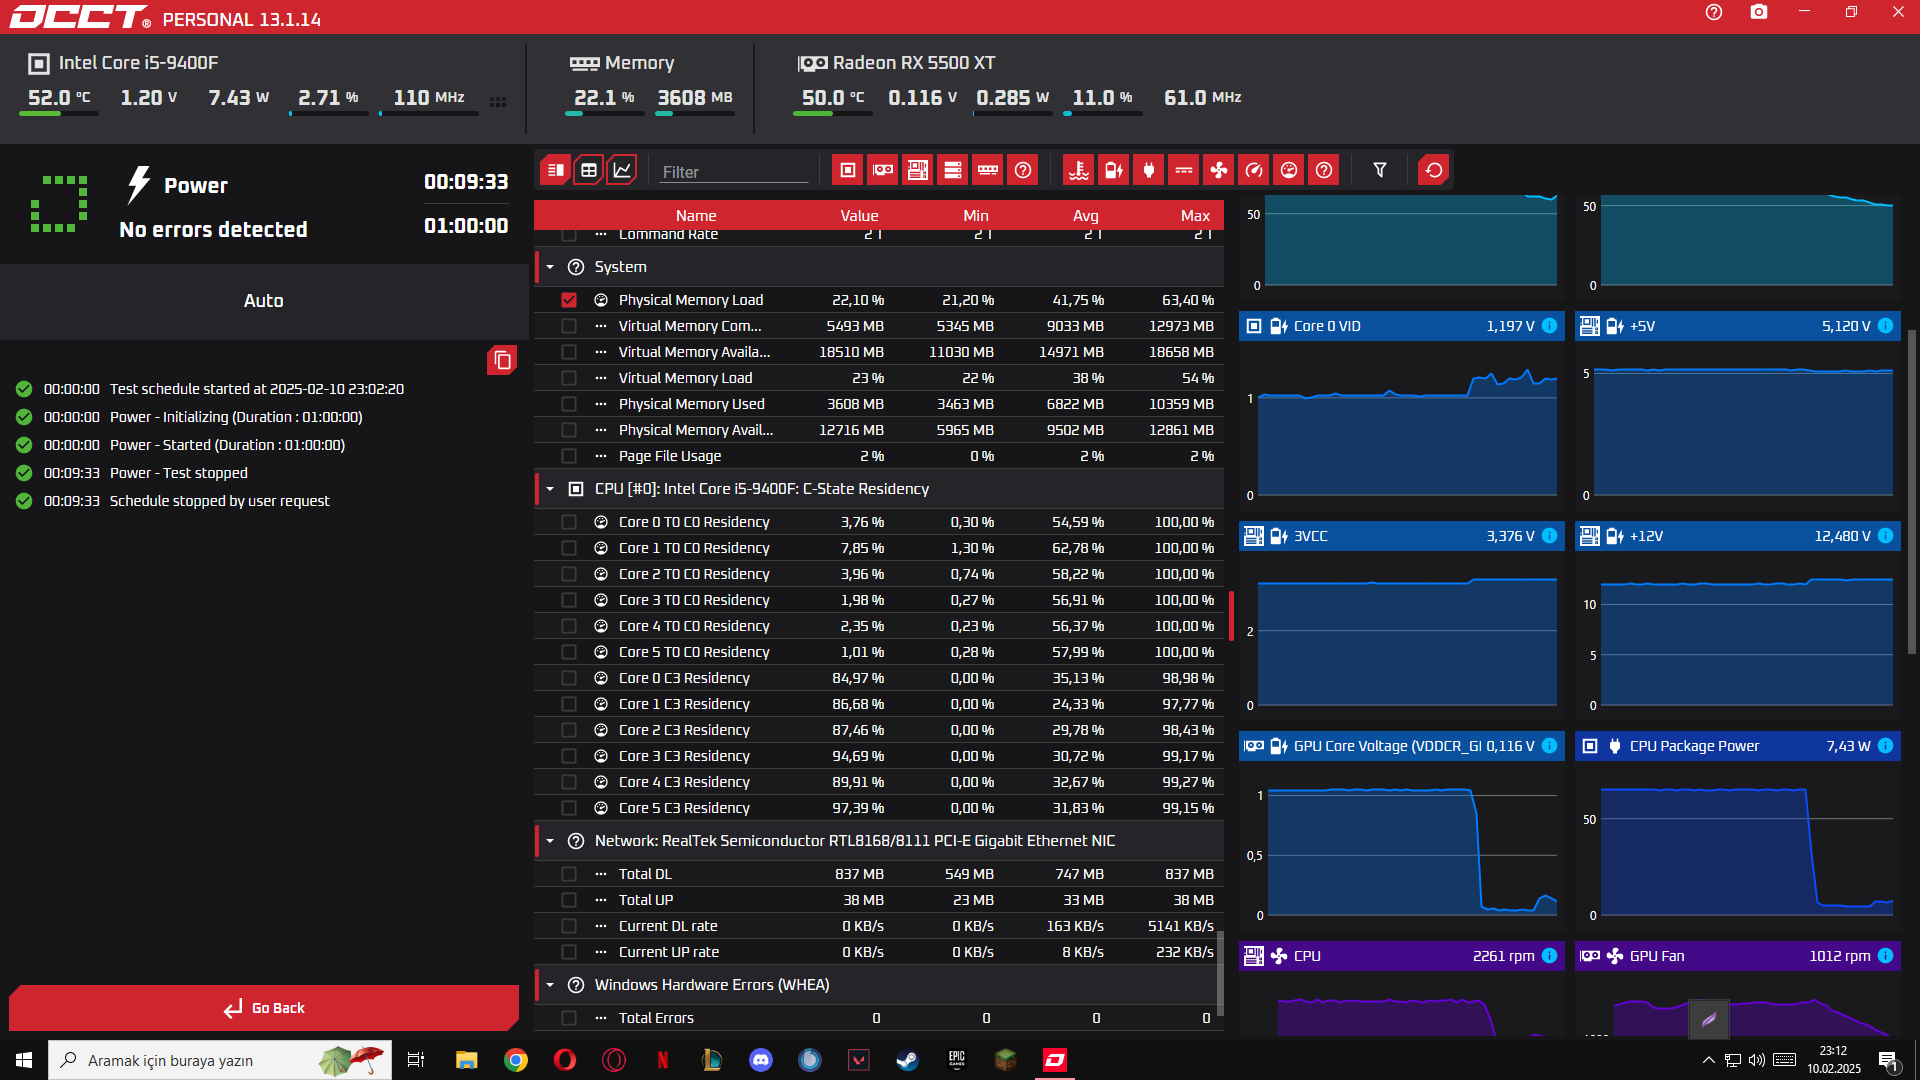
Task: Enable the Total DL checkbox
Action: (x=569, y=874)
